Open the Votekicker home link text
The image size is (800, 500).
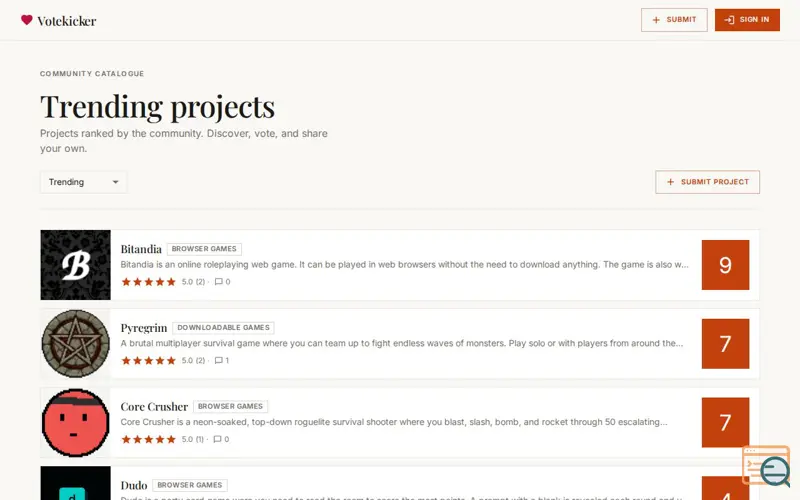[66, 21]
